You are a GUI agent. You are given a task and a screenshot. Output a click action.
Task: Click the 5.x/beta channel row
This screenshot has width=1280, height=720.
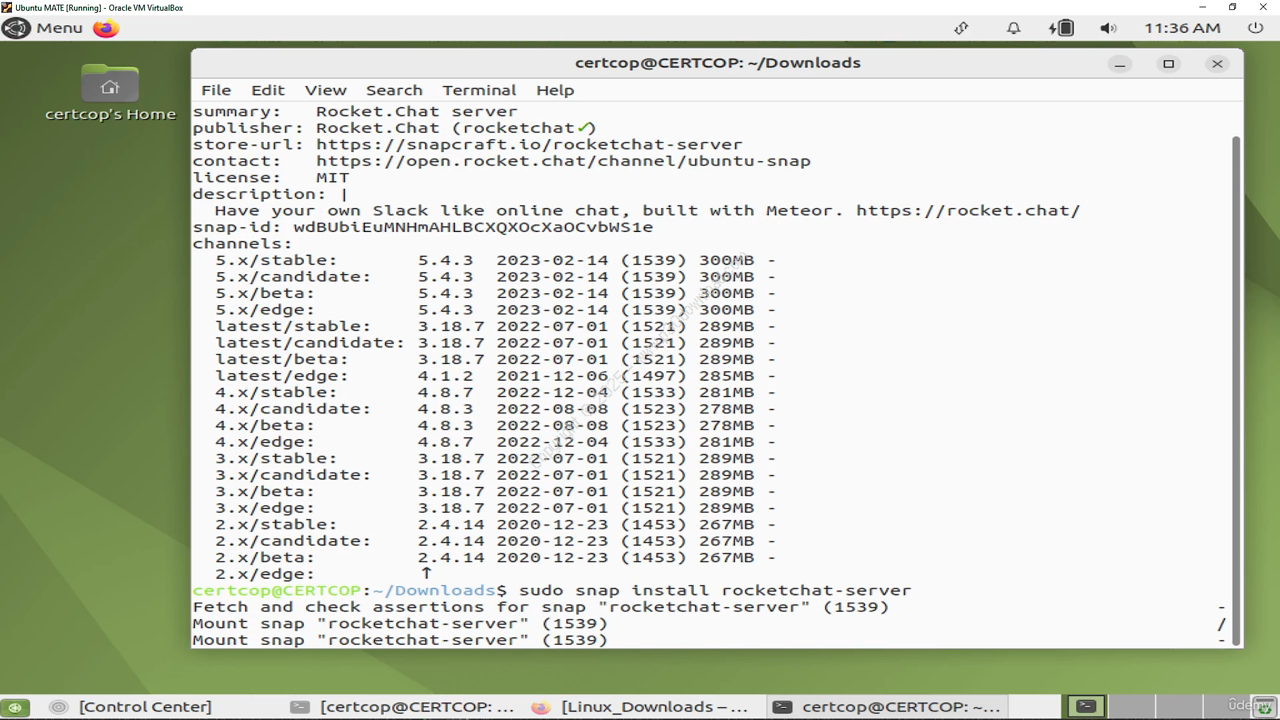tap(495, 293)
